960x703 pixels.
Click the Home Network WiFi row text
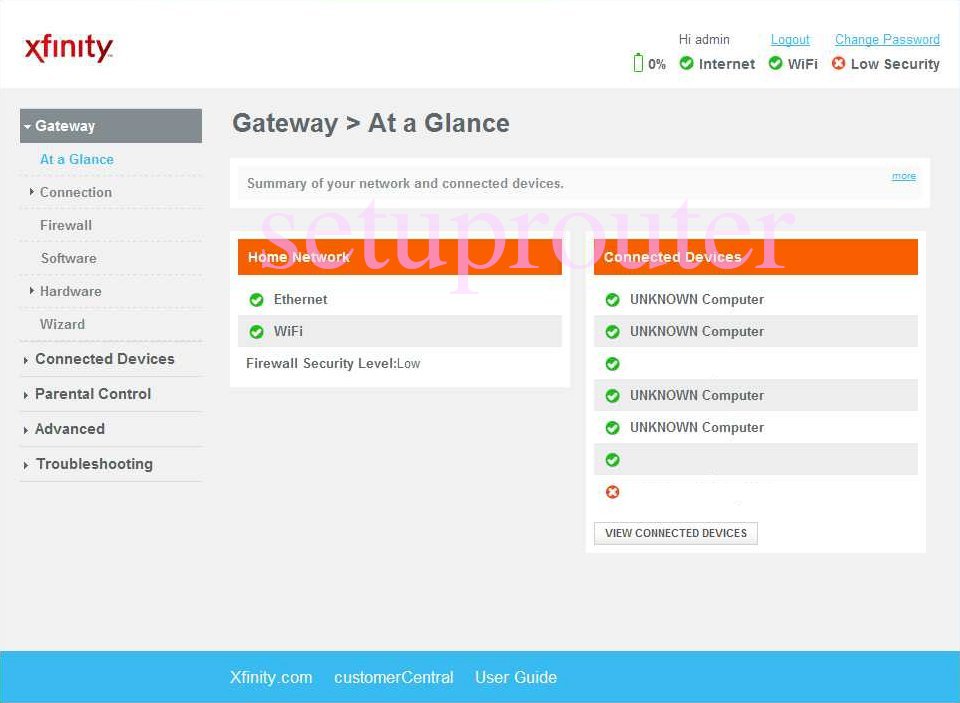click(288, 331)
